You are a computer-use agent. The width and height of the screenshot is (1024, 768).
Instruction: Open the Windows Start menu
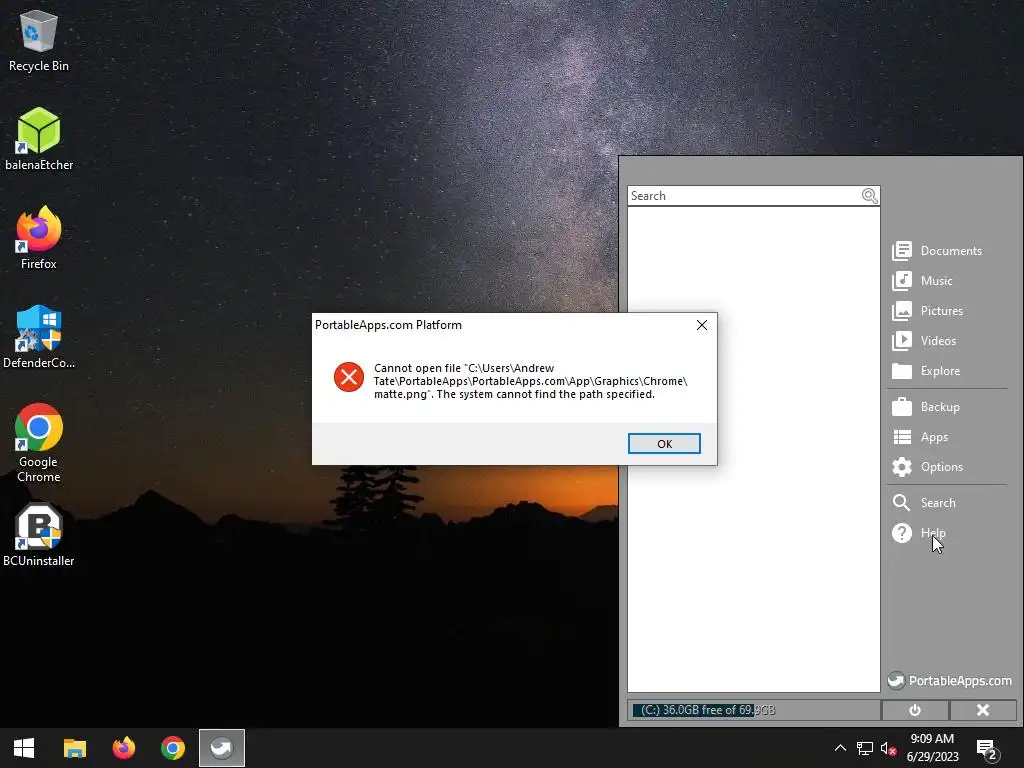[24, 748]
